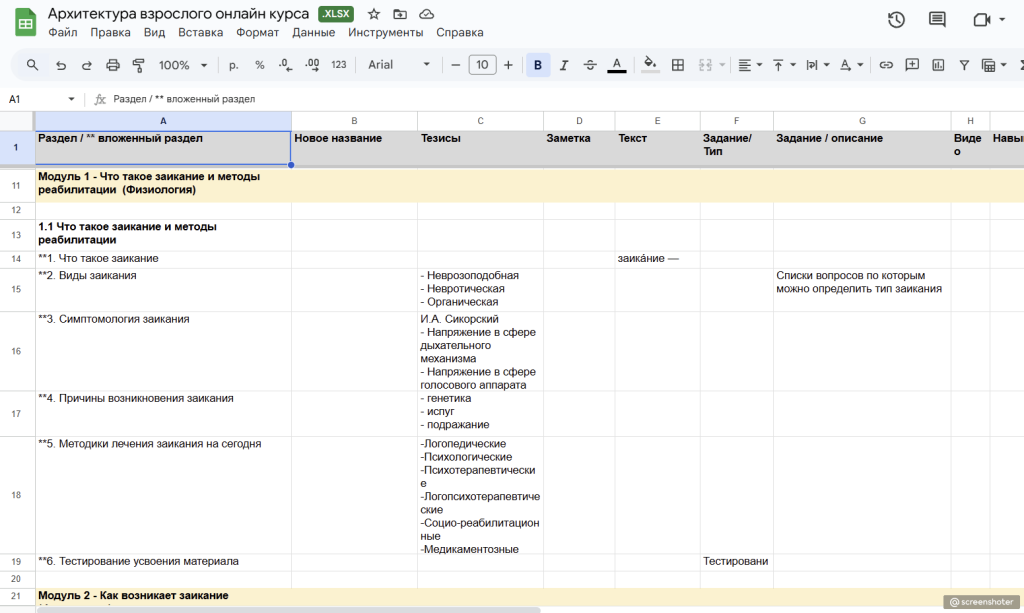The image size is (1024, 613).
Task: Expand the 100% zoom dropdown
Action: coord(183,65)
